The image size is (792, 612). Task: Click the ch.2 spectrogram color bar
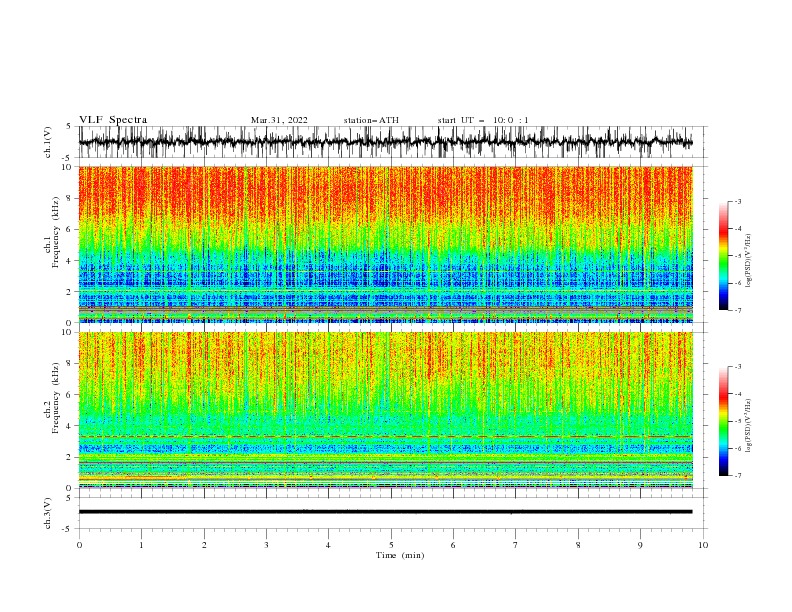[723, 421]
